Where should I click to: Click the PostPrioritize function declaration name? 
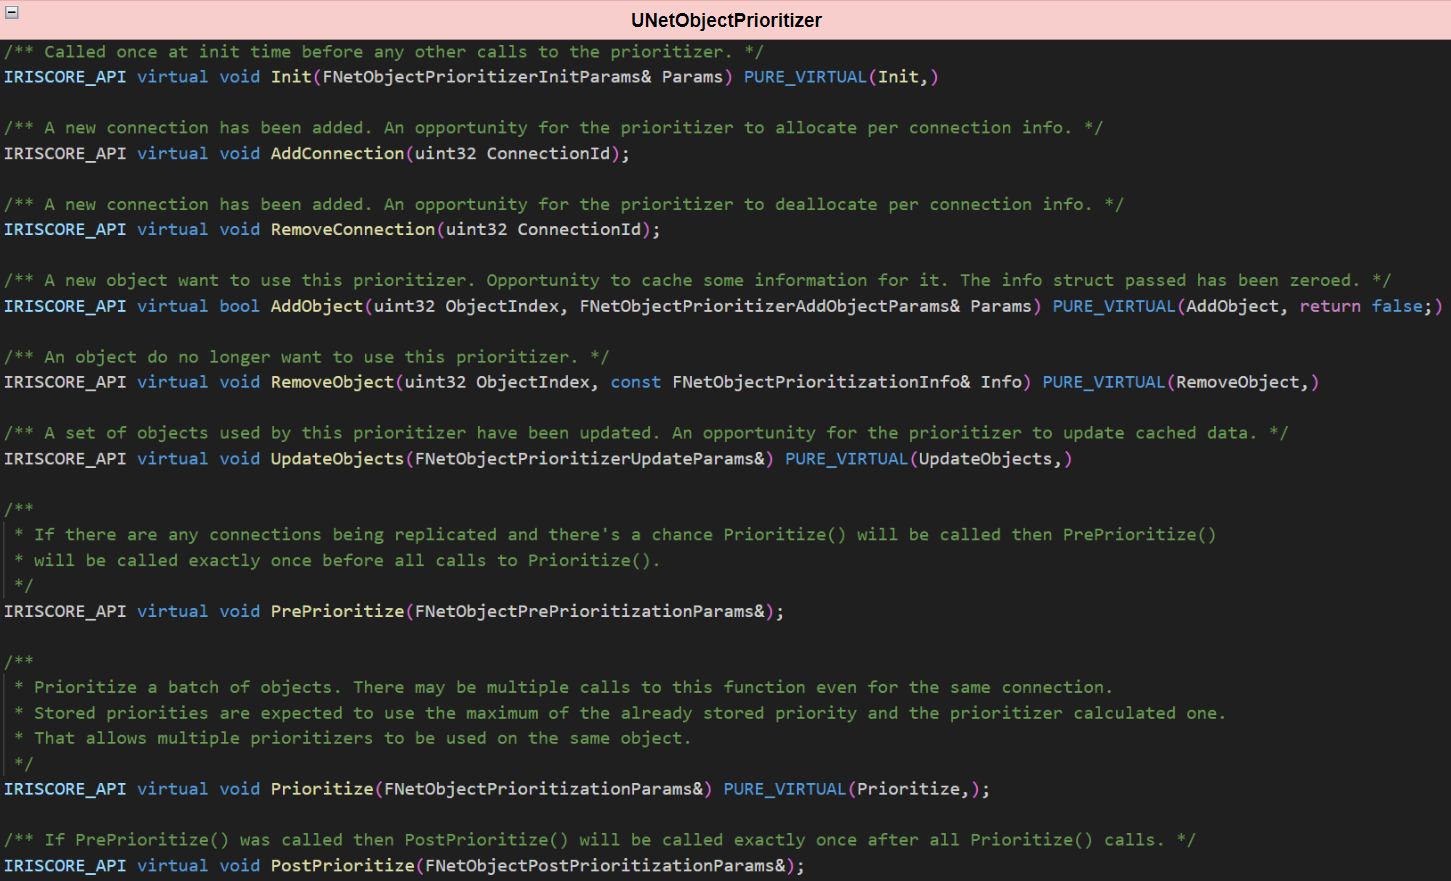click(x=342, y=866)
